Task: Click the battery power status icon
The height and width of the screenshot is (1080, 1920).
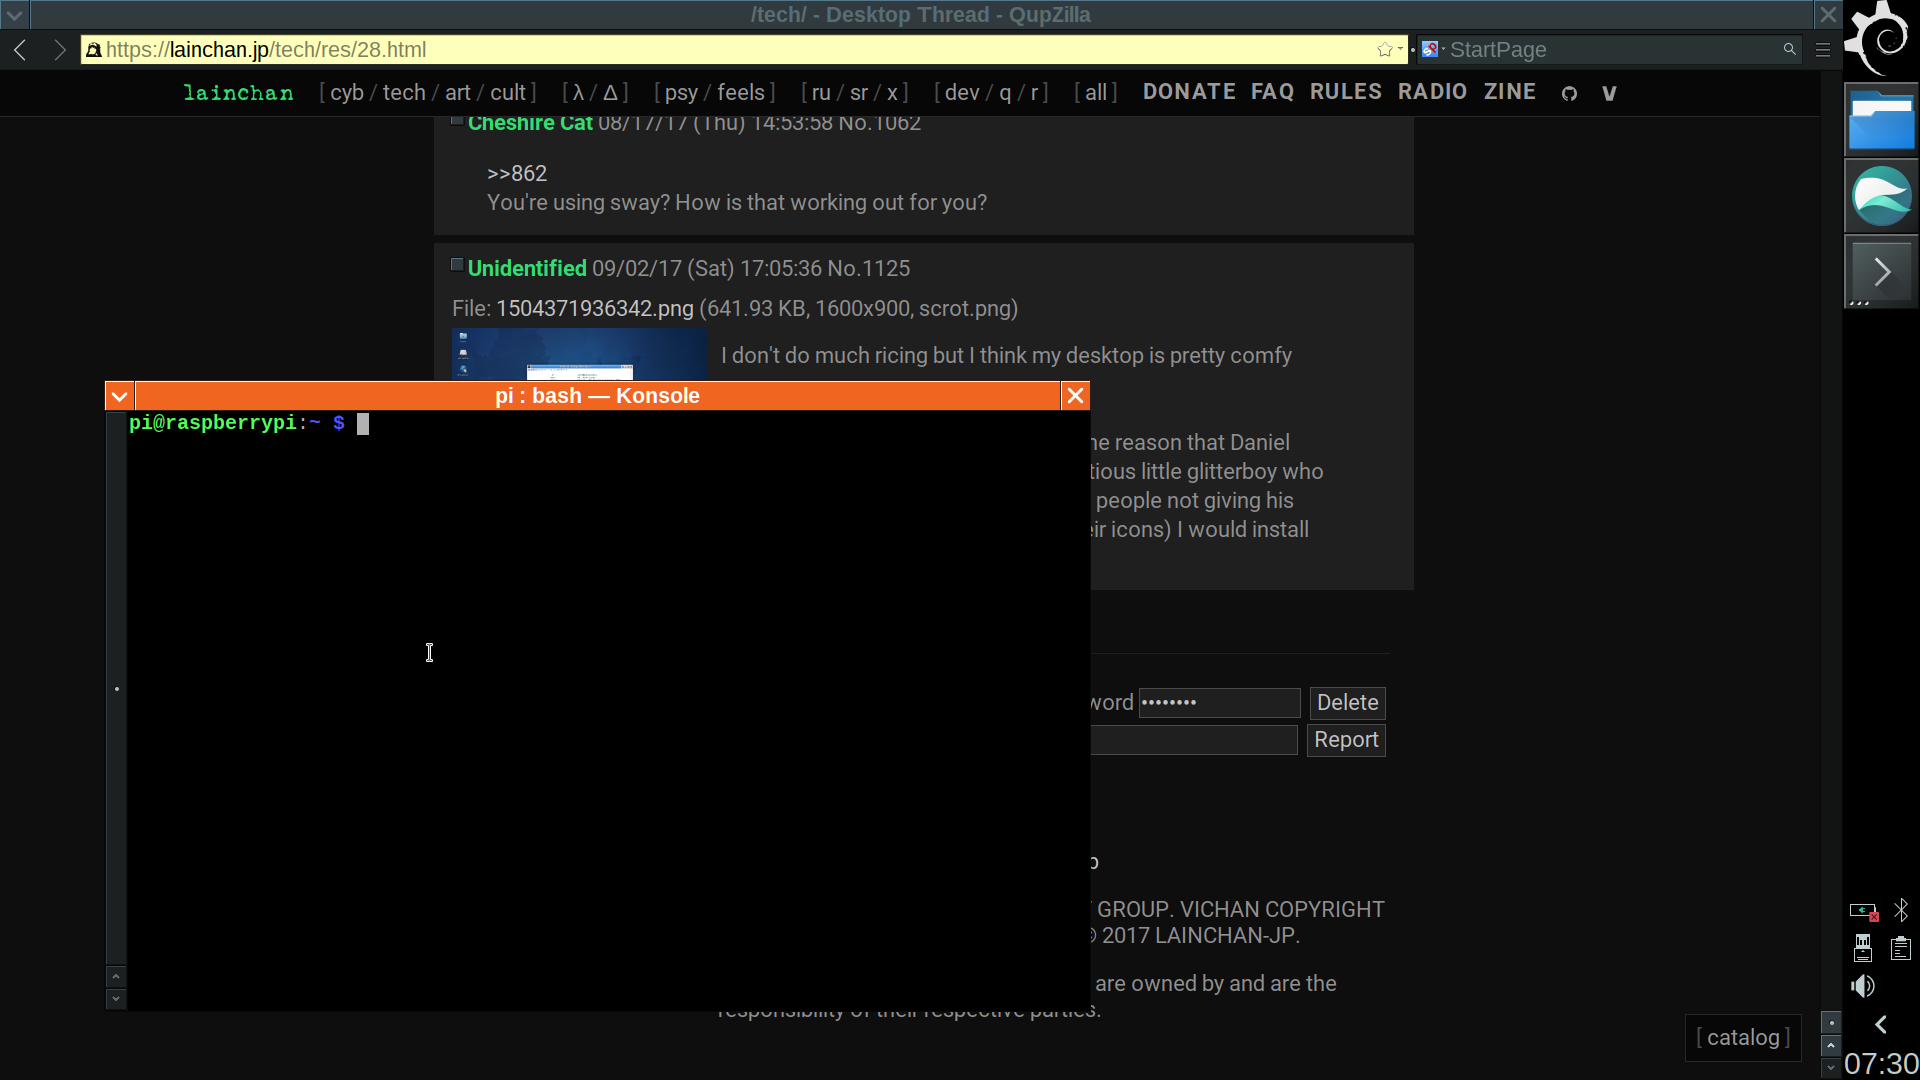Action: [1863, 910]
